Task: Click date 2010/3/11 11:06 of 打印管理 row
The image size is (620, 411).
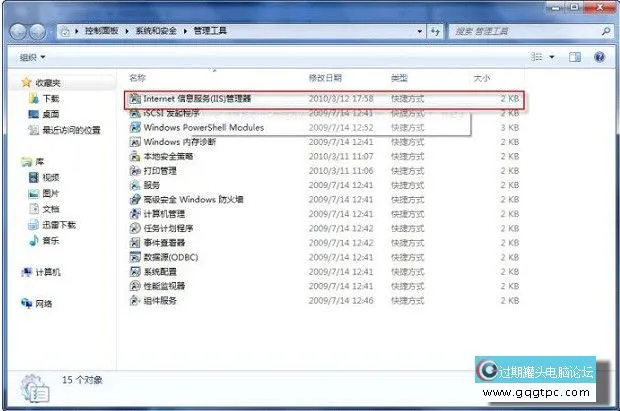Action: tap(341, 170)
